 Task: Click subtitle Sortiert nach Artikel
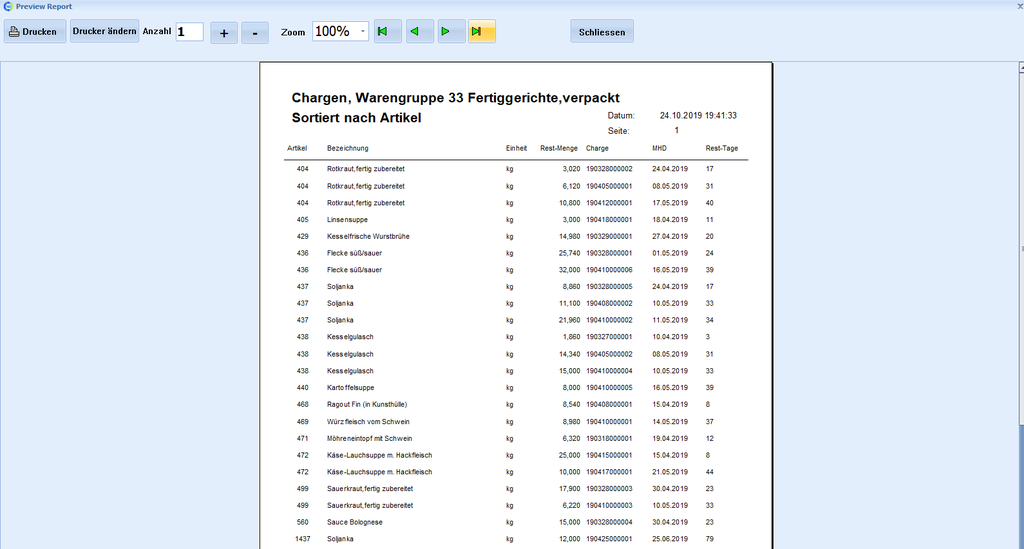coord(357,118)
